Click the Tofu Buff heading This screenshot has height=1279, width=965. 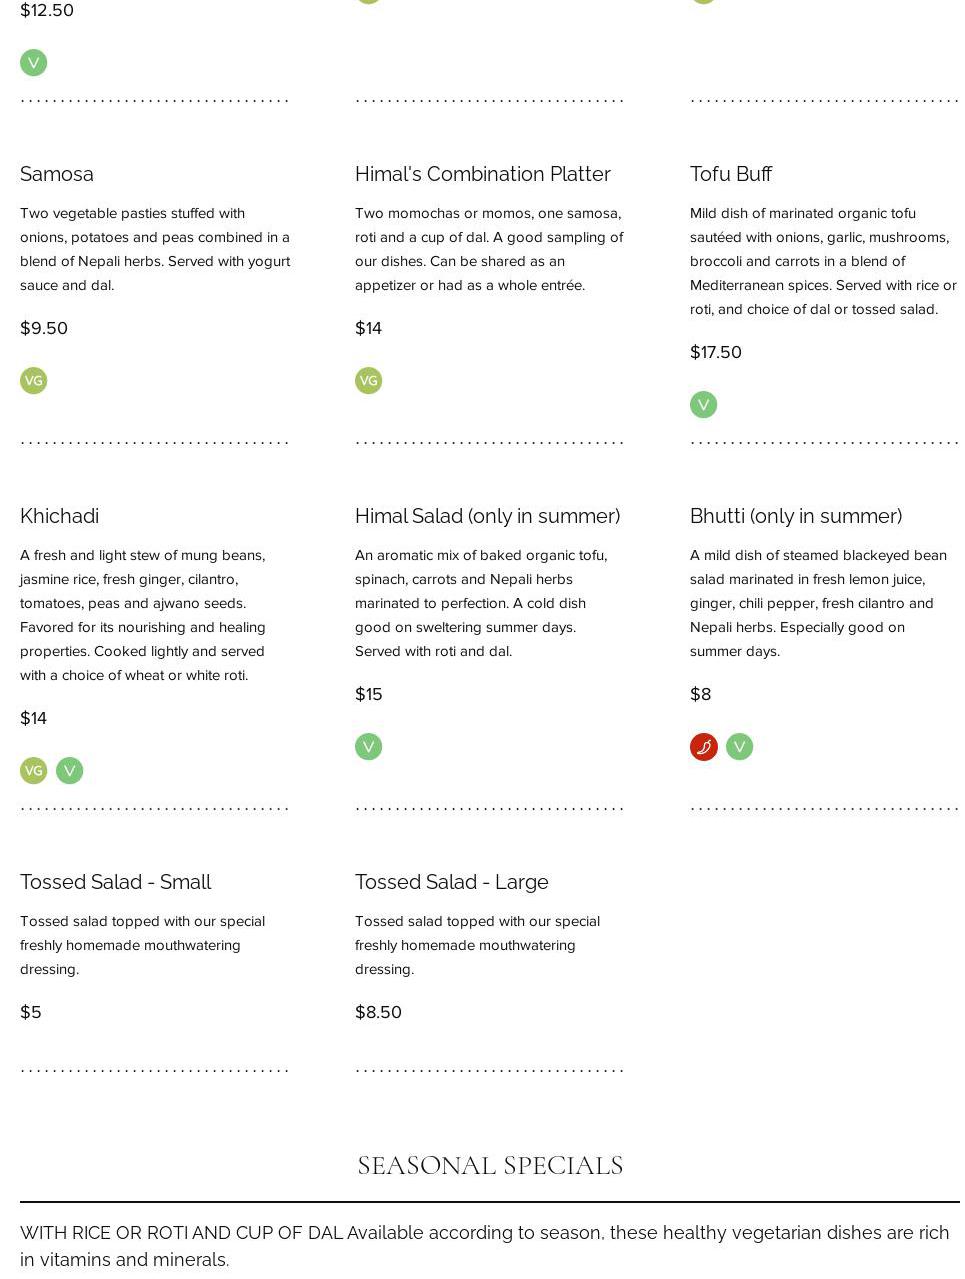pyautogui.click(x=730, y=174)
